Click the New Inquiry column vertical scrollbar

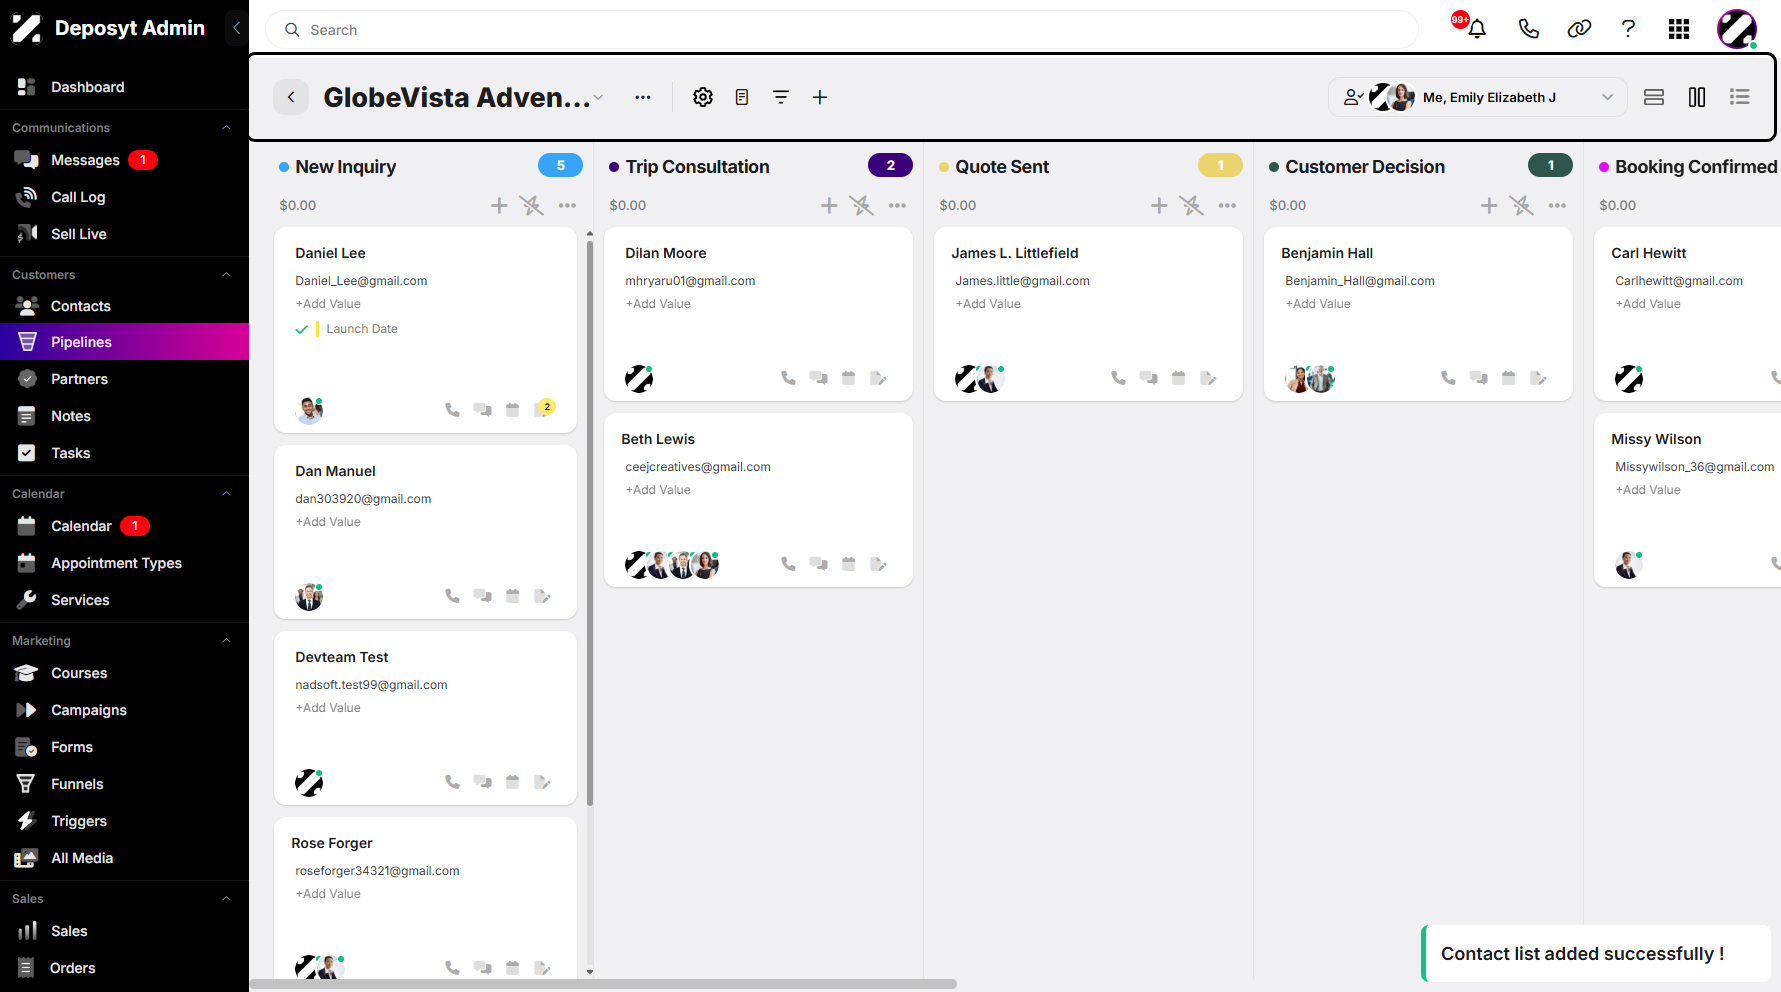tap(590, 524)
